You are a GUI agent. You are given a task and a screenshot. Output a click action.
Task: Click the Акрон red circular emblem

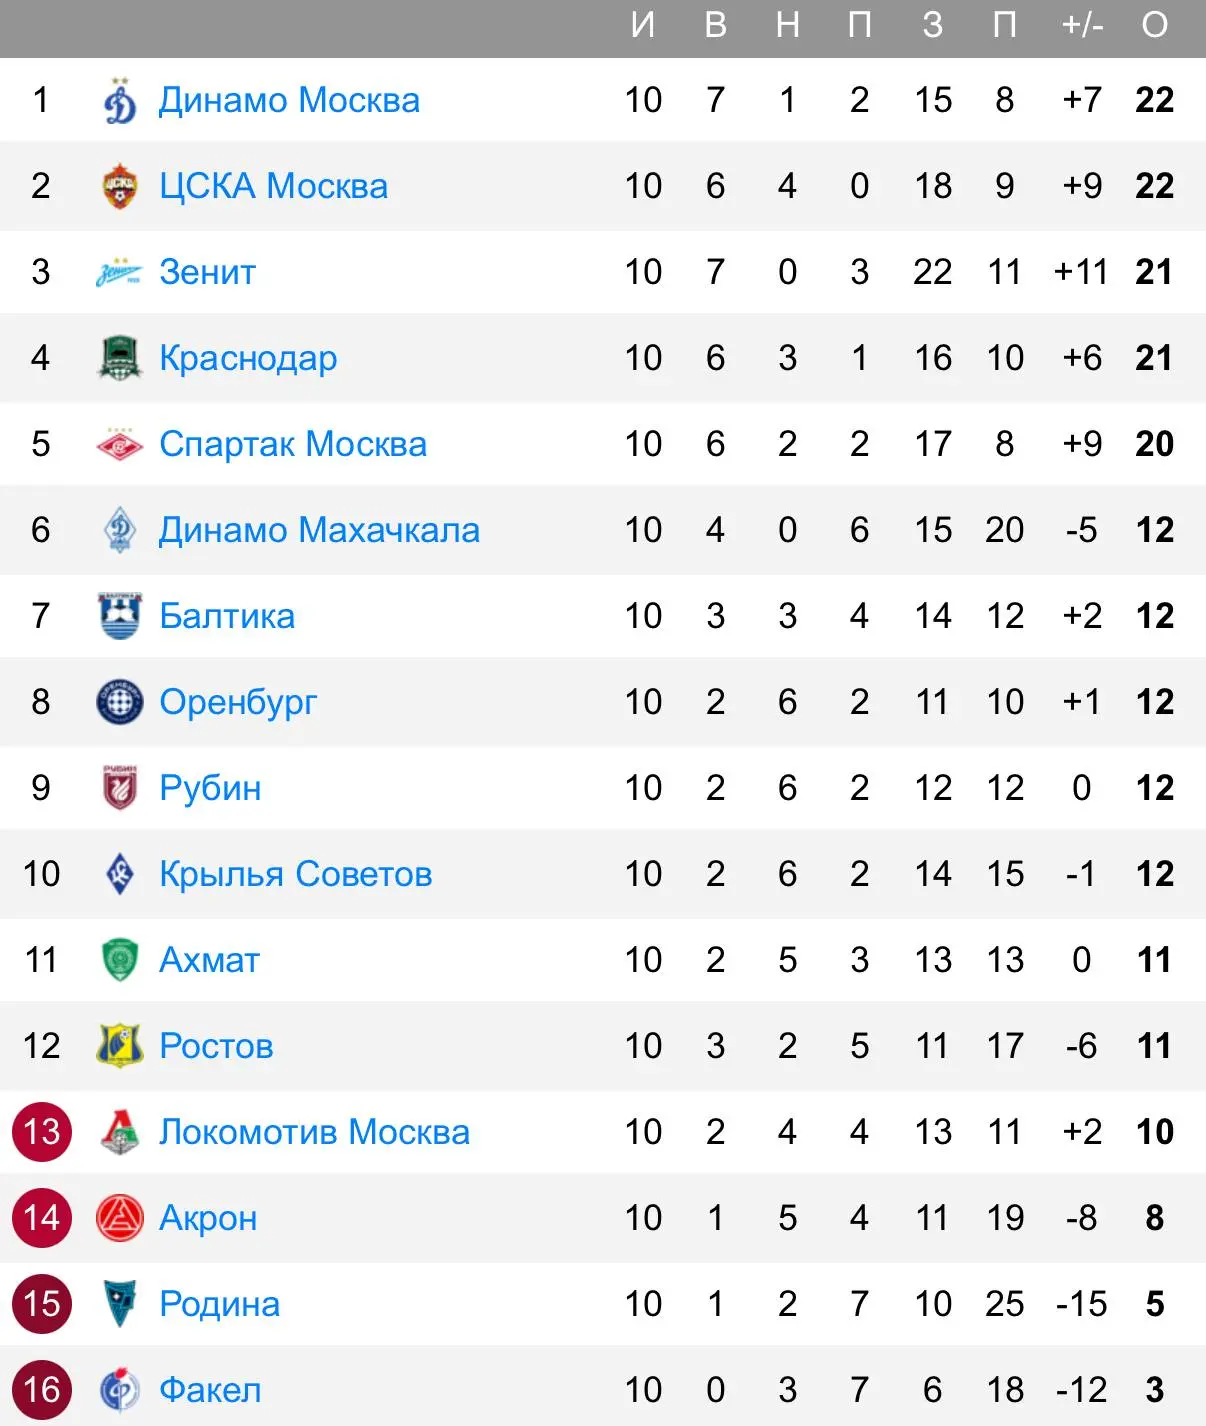click(x=120, y=1218)
